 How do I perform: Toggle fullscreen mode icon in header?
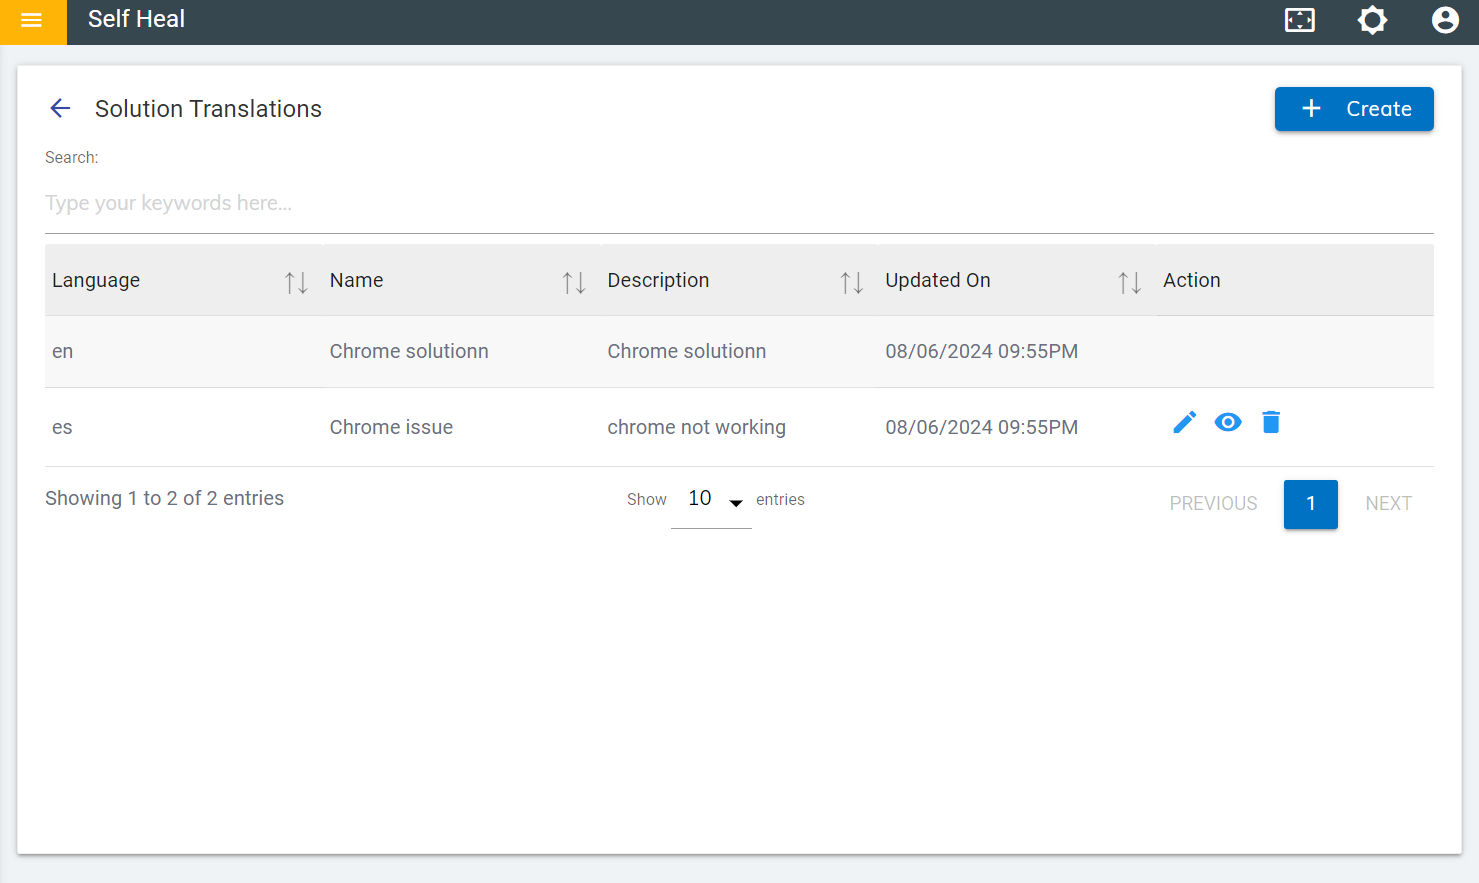click(1299, 20)
